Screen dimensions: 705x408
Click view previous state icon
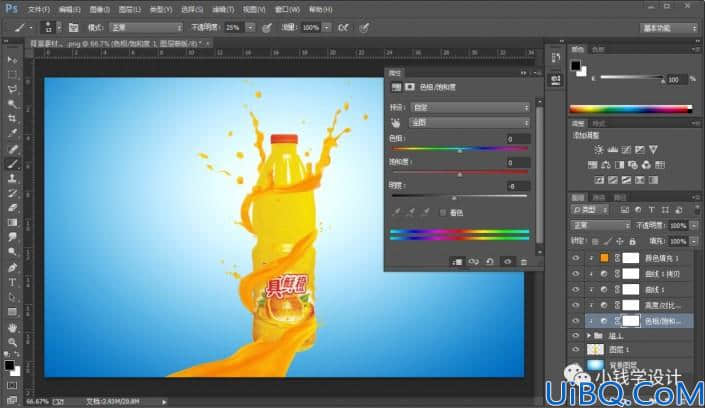point(473,262)
